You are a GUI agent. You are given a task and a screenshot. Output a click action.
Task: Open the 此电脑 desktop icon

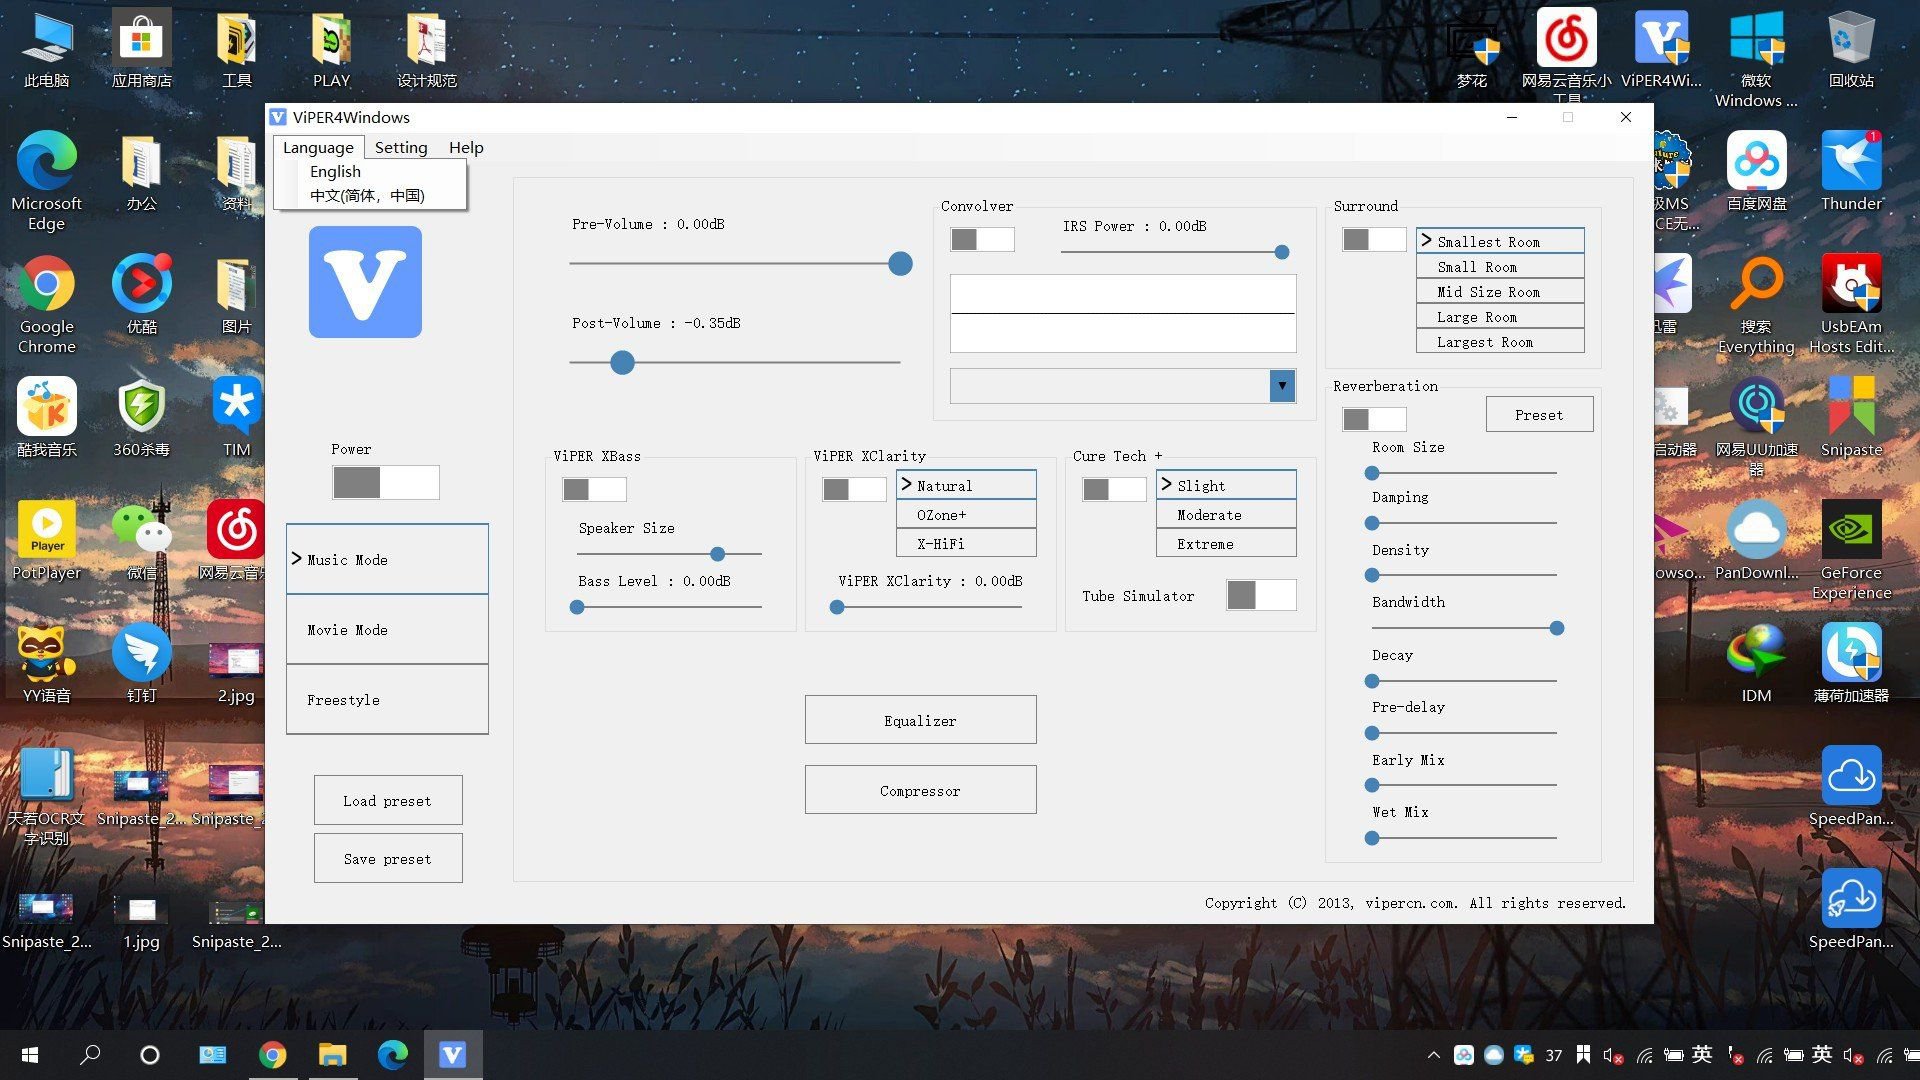[46, 50]
